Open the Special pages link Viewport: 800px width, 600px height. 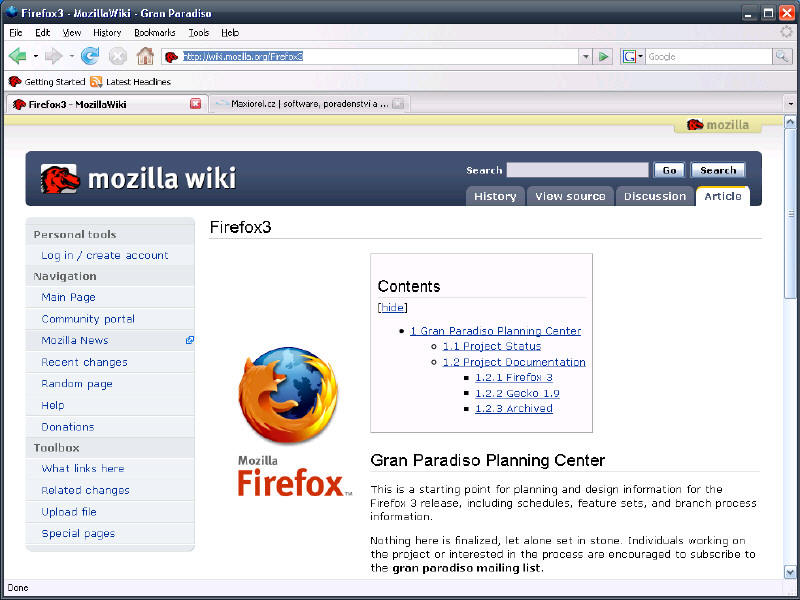[x=78, y=534]
